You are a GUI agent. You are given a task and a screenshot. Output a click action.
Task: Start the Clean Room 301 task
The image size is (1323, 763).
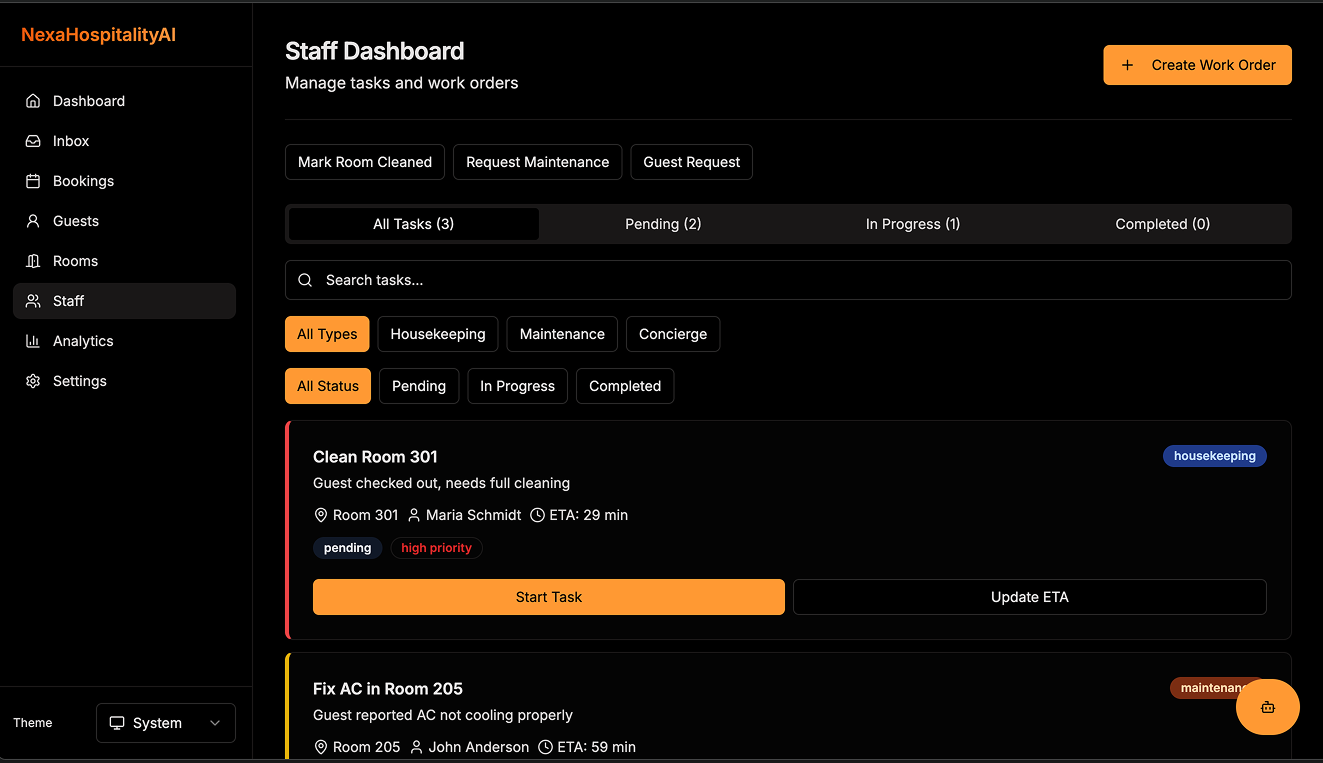tap(548, 596)
